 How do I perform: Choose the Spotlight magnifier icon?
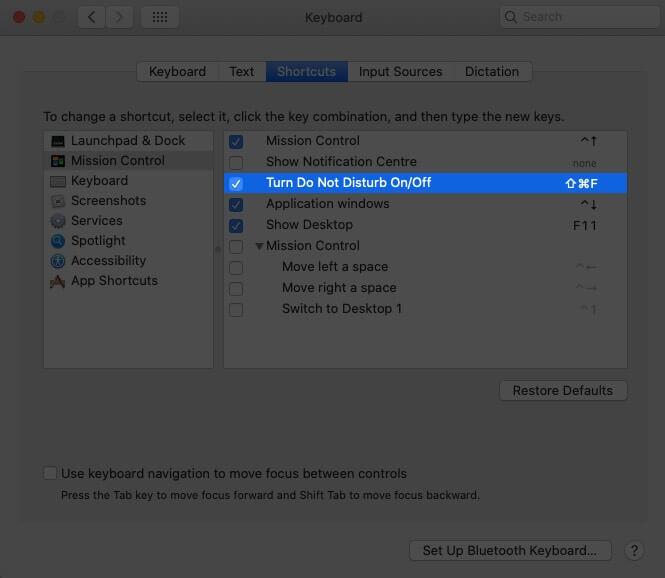58,241
